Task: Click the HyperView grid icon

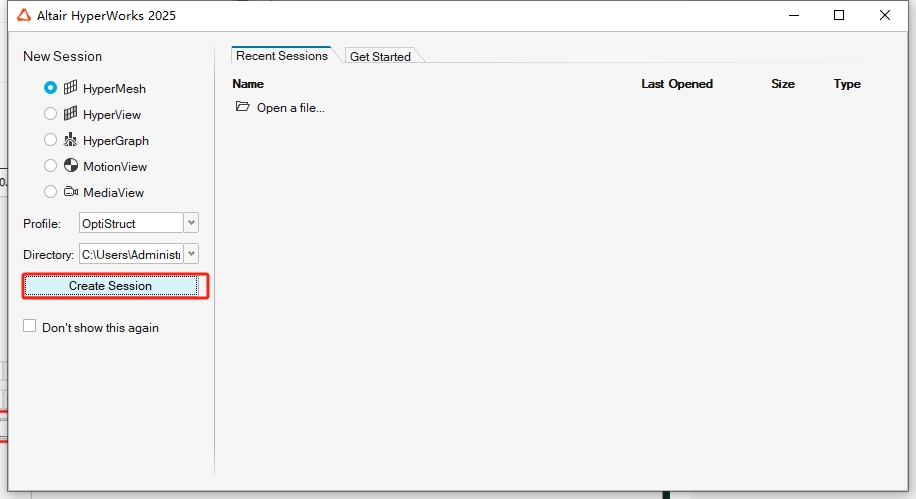Action: pyautogui.click(x=70, y=113)
